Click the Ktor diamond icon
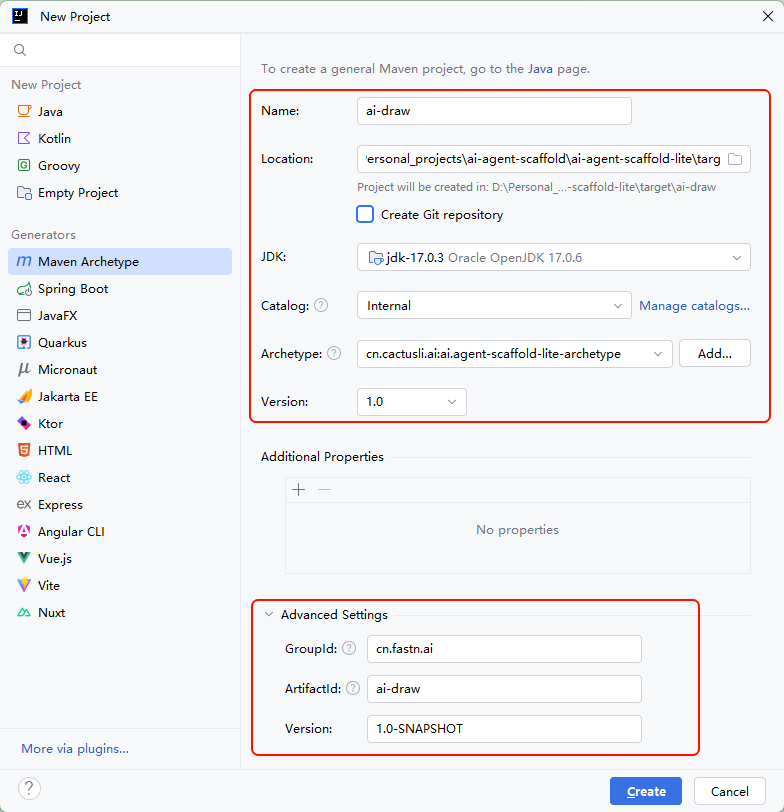This screenshot has width=784, height=812. 24,424
